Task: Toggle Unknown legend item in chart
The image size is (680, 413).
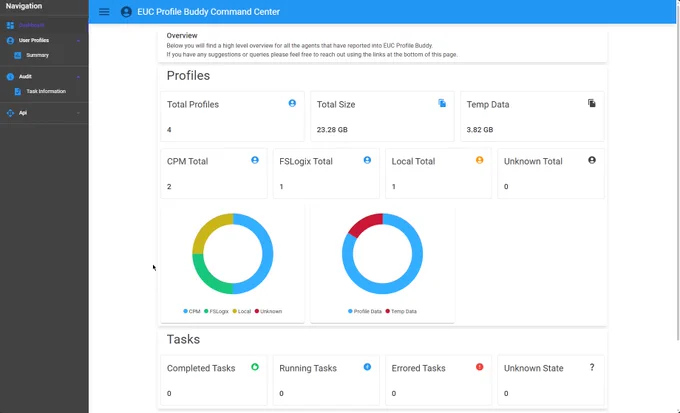Action: coord(268,311)
